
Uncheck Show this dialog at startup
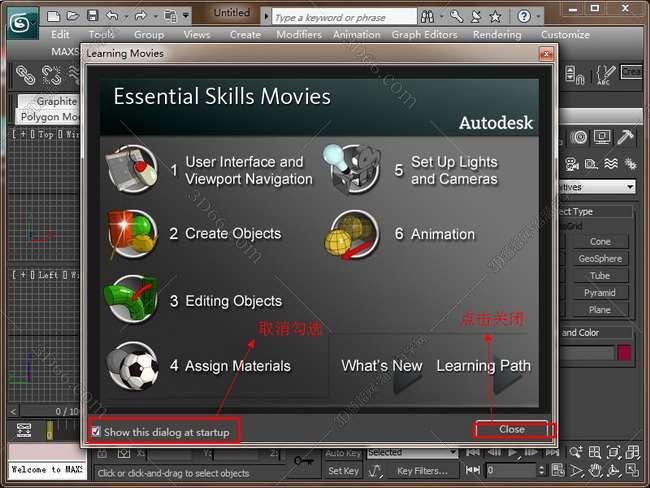[x=96, y=432]
